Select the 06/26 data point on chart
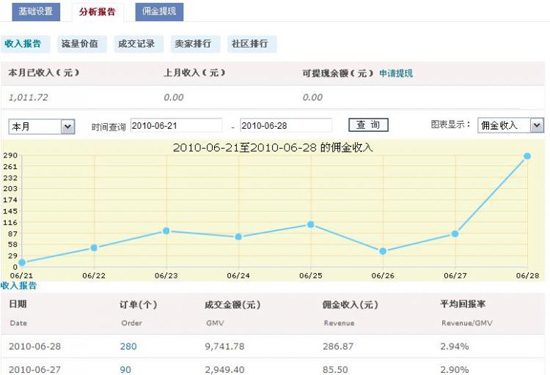Screen dimensions: 550x375 pyautogui.click(x=383, y=251)
